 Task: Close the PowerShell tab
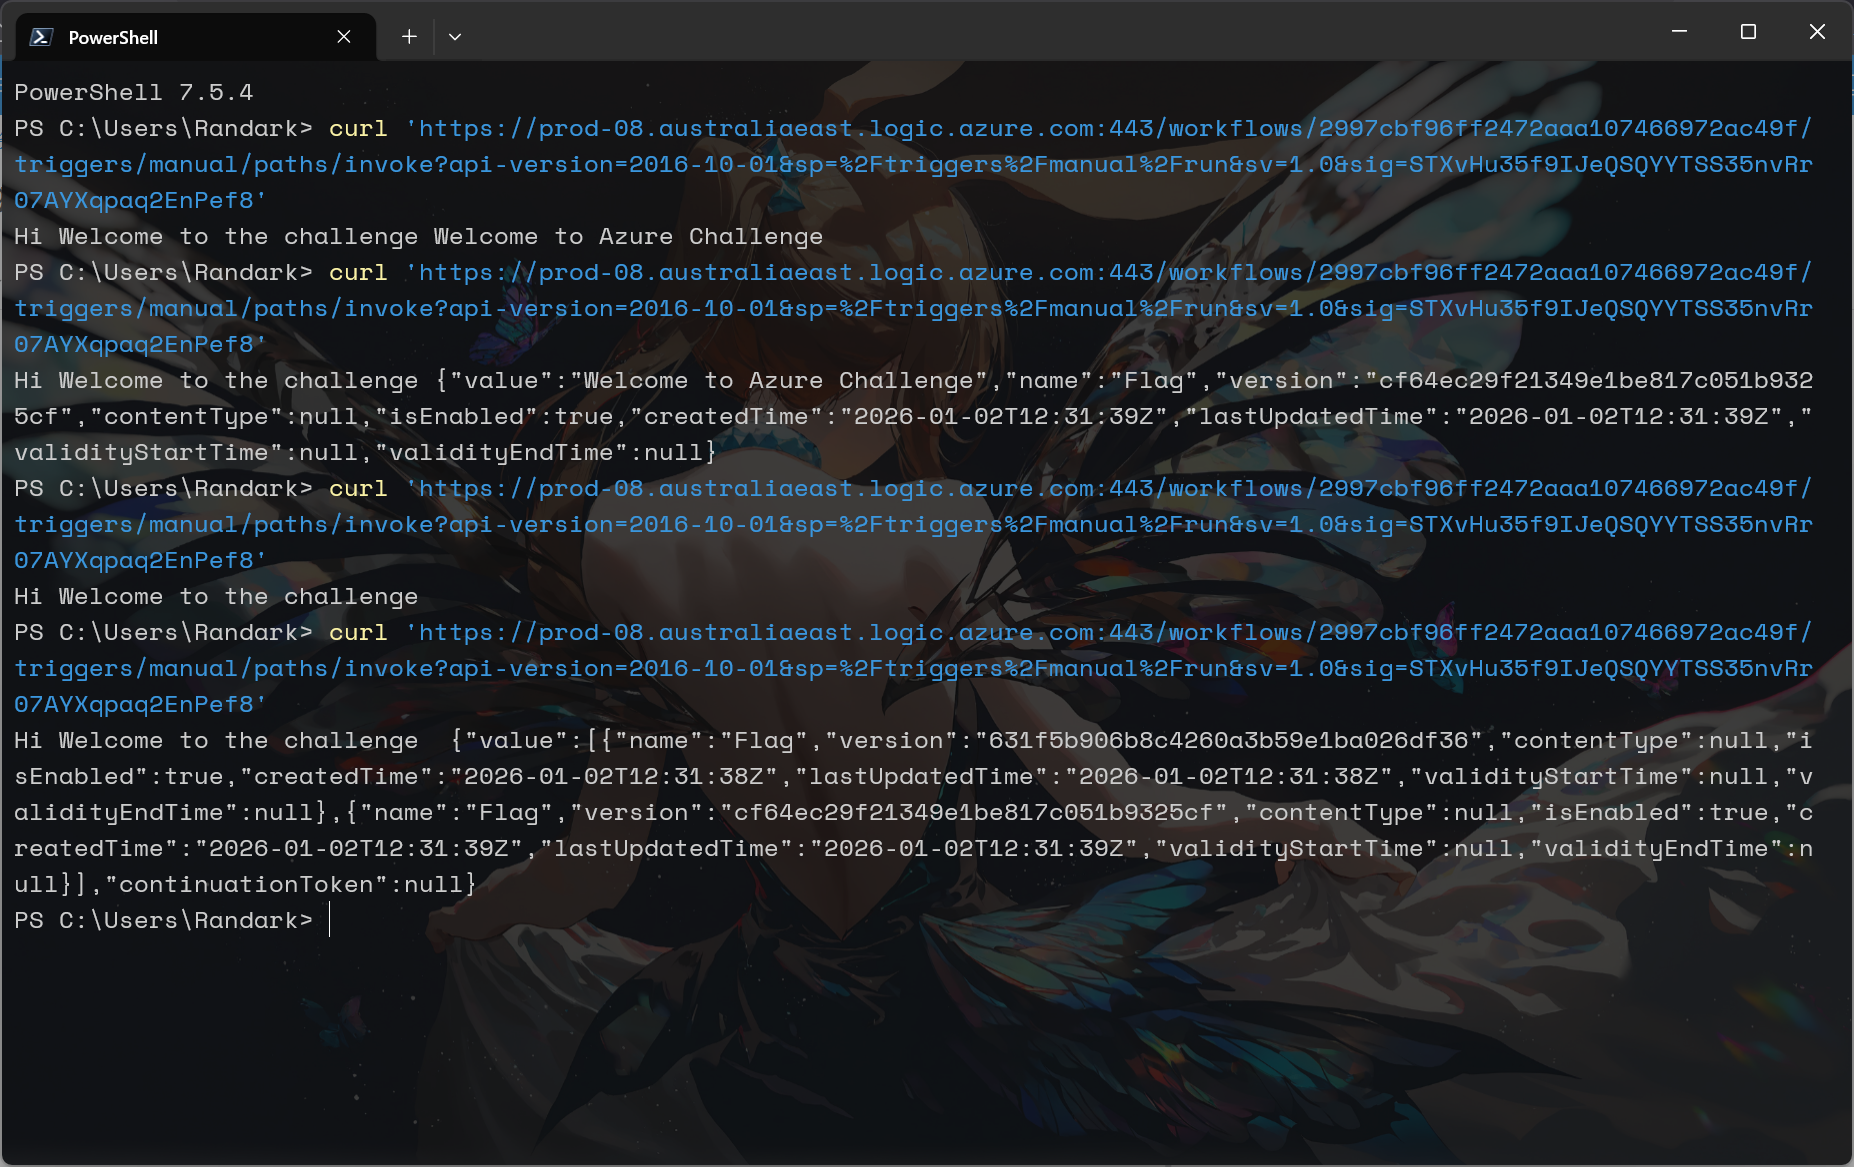tap(344, 37)
